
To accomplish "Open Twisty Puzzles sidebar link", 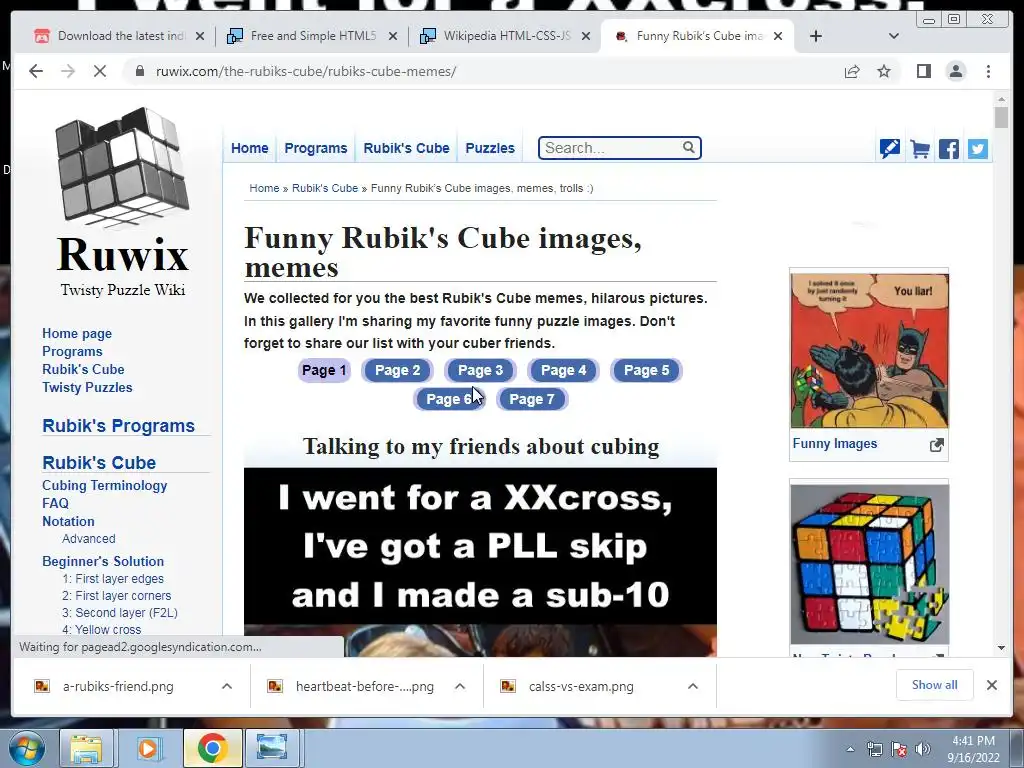I will coord(87,387).
